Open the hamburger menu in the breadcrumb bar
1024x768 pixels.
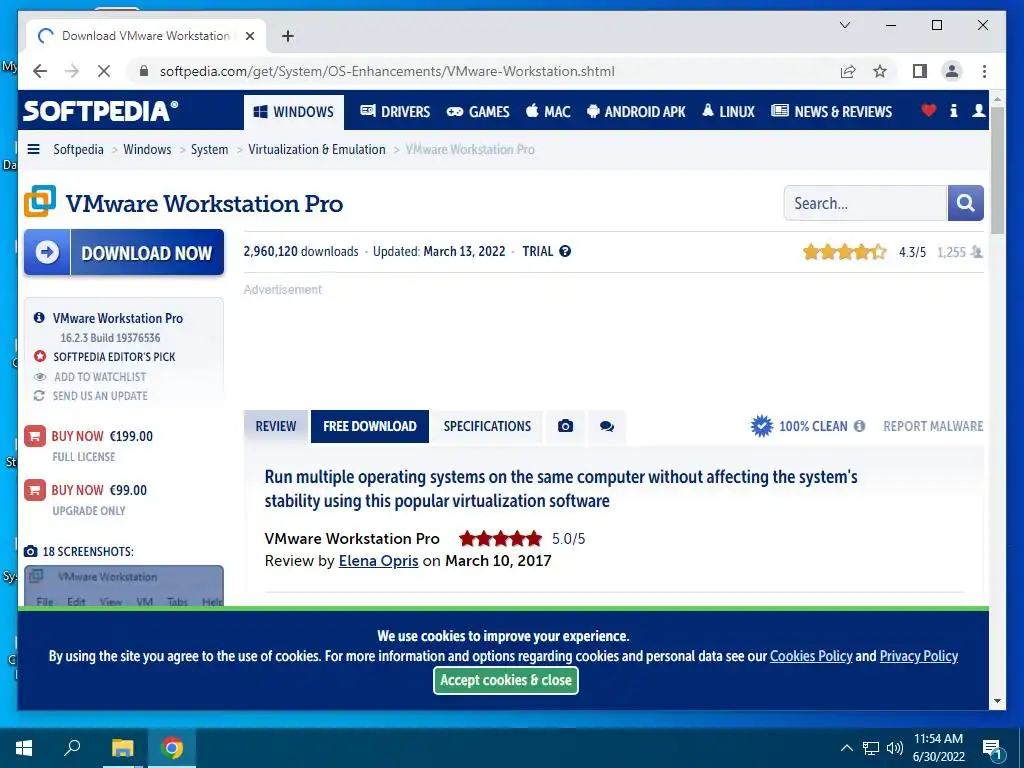point(33,150)
